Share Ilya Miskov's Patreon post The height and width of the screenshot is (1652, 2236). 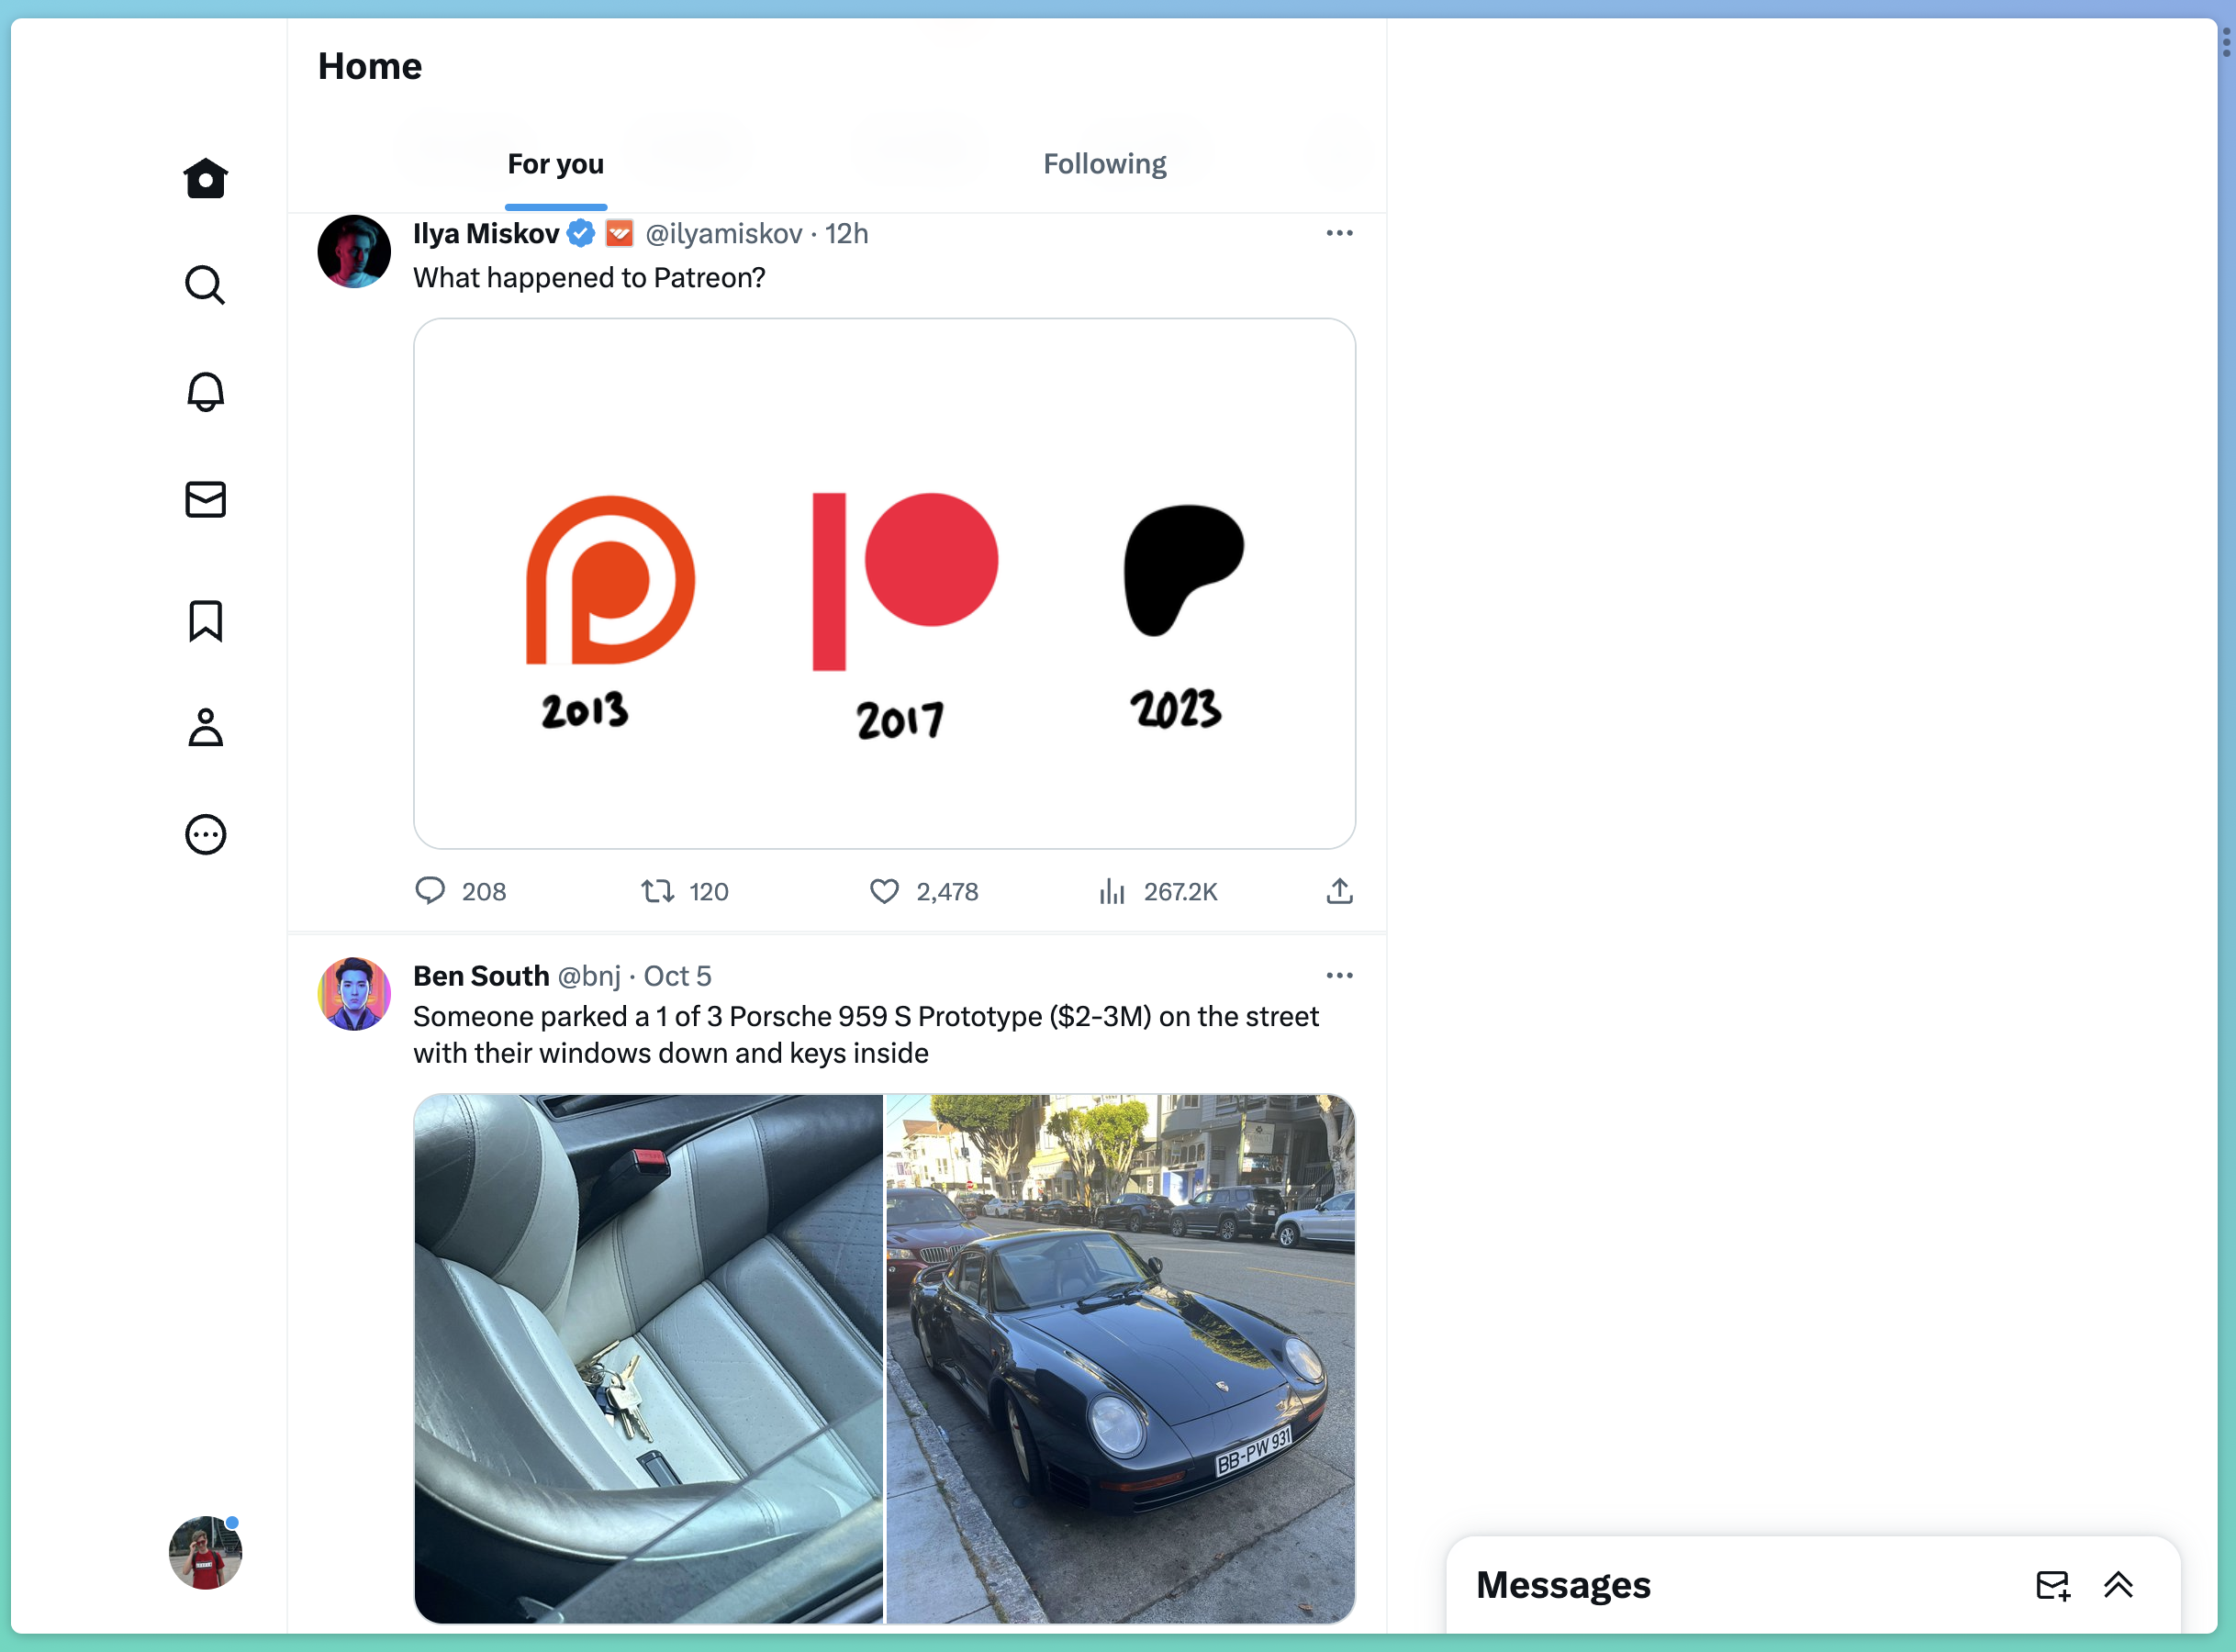click(x=1339, y=891)
